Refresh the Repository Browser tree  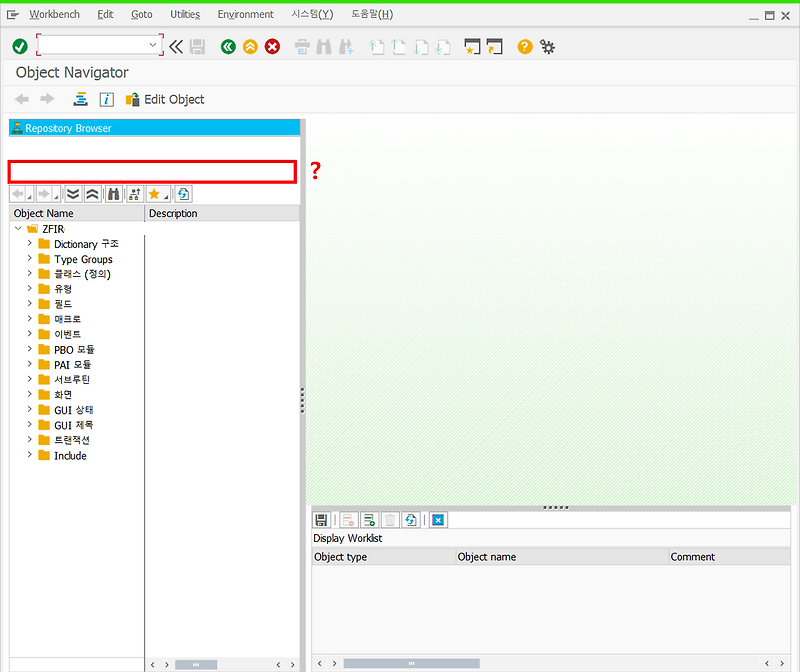183,193
